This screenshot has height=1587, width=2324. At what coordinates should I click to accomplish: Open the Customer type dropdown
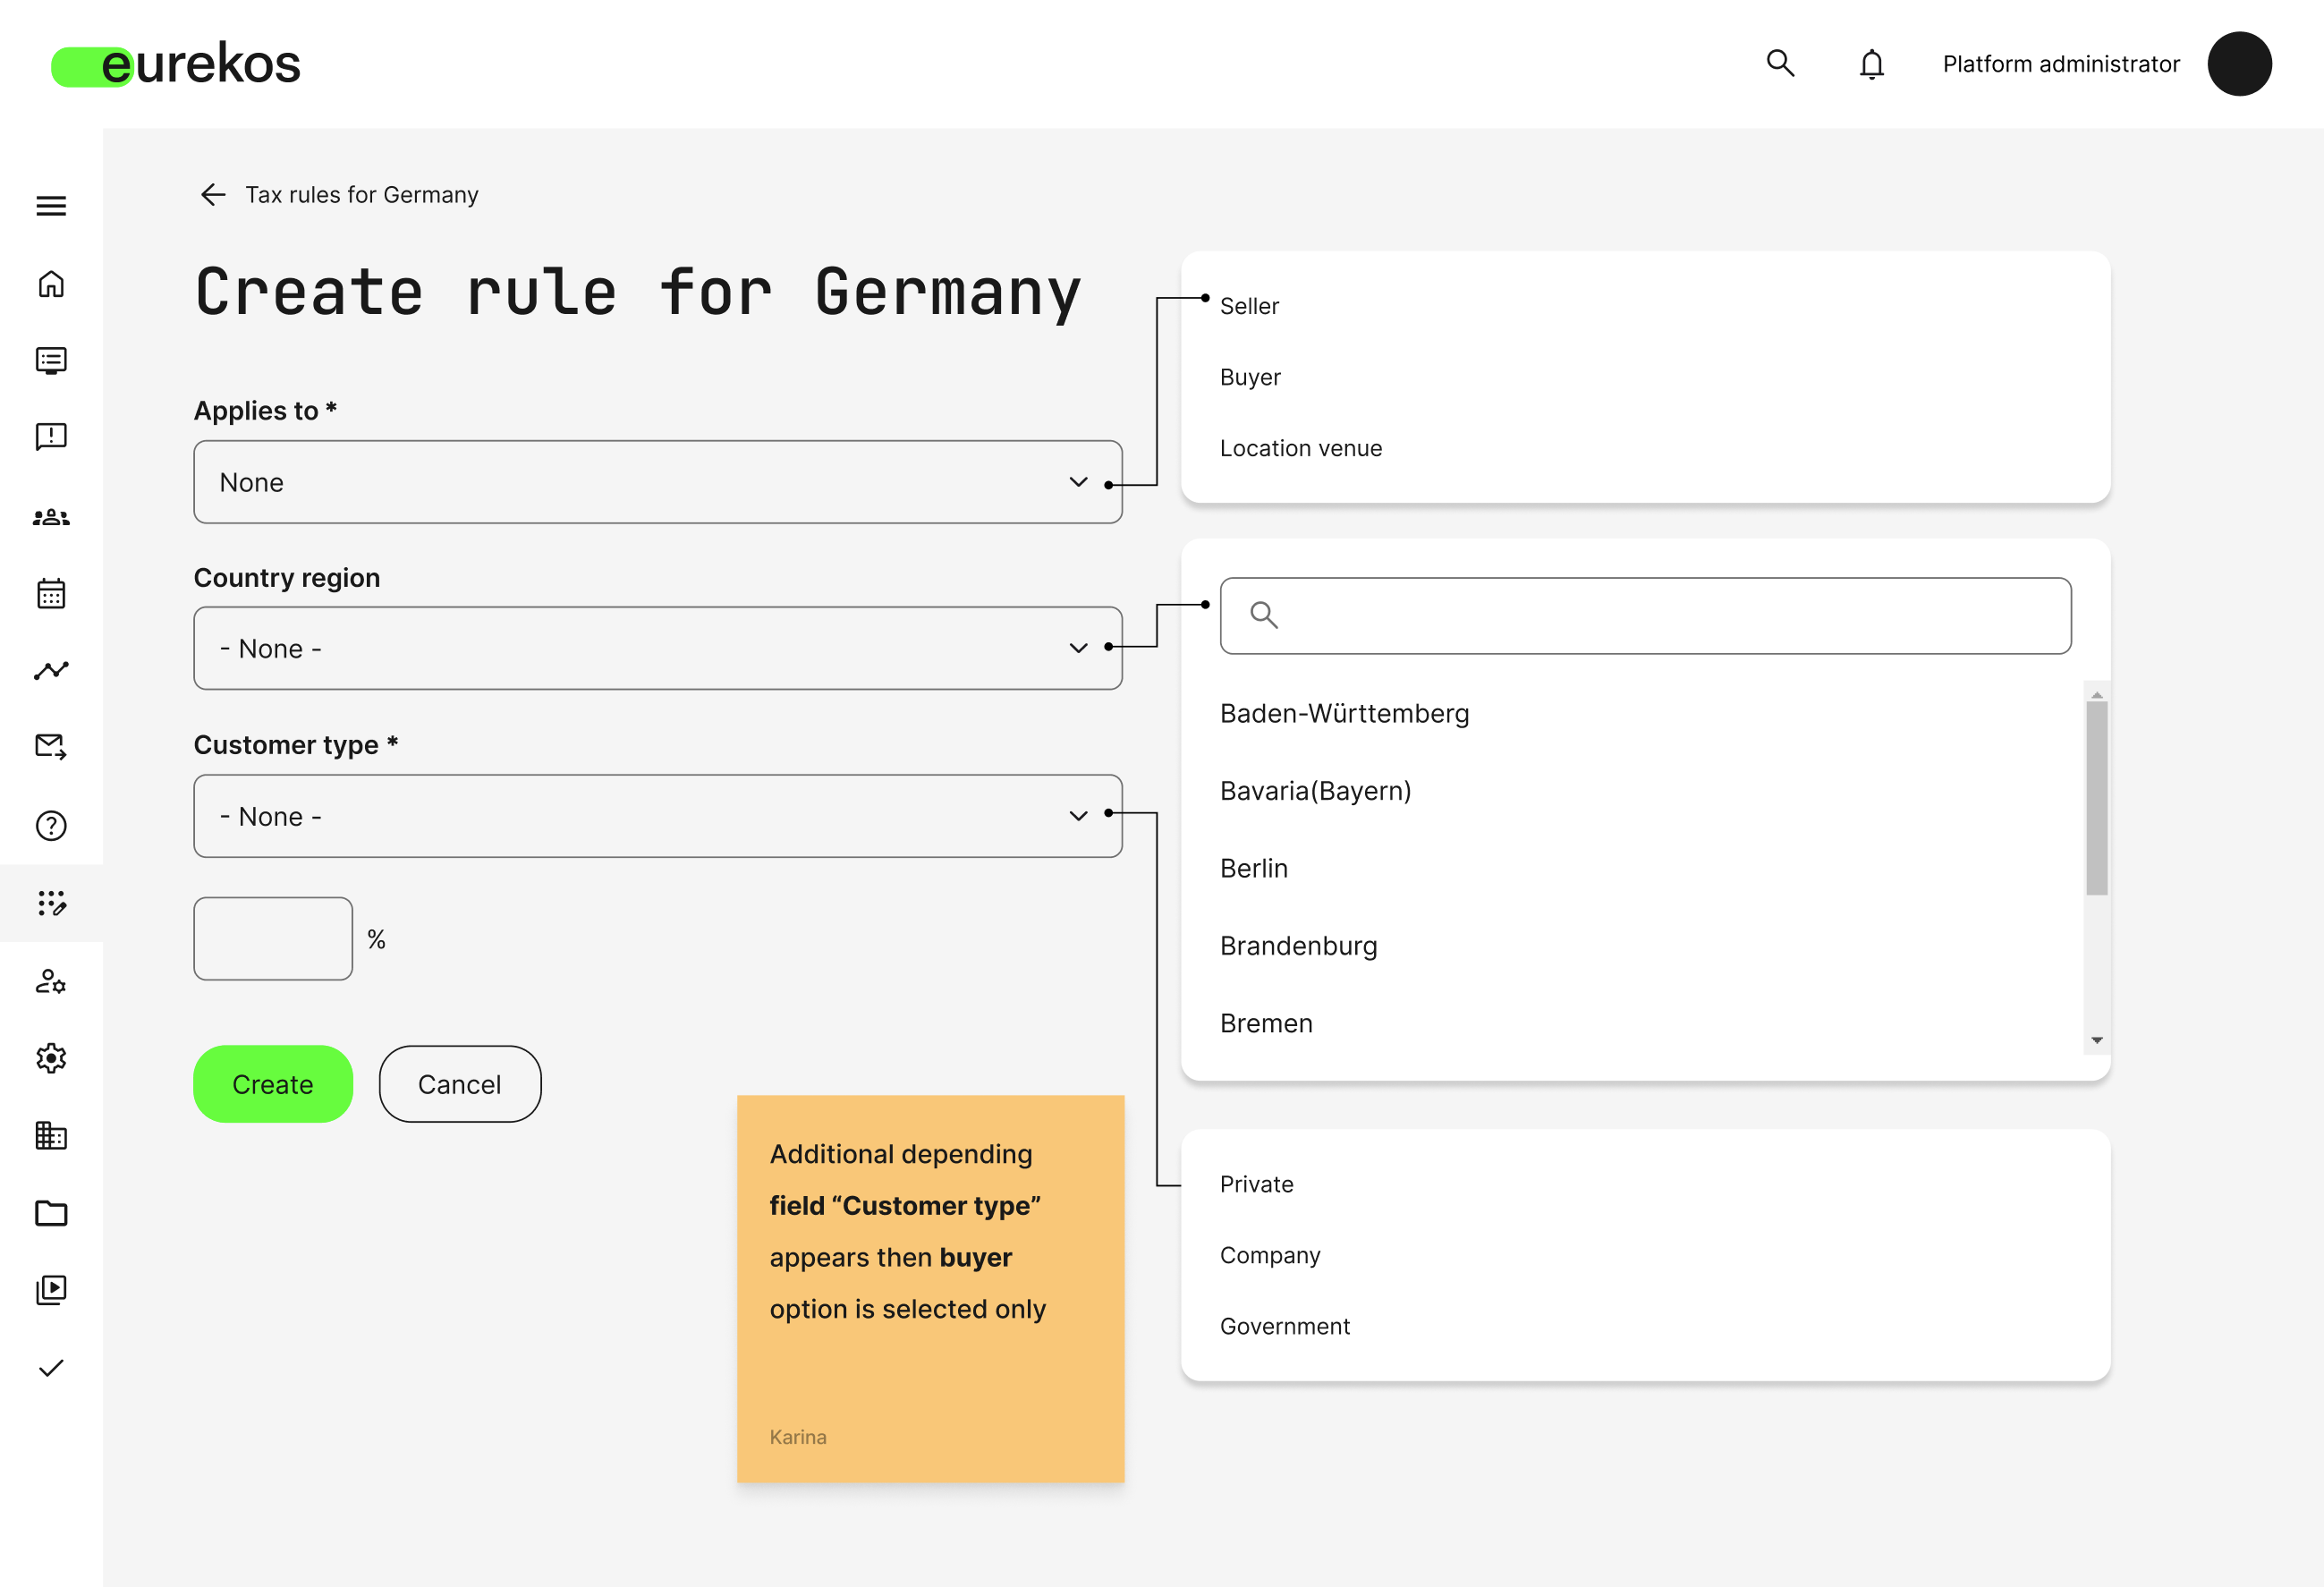pos(657,816)
